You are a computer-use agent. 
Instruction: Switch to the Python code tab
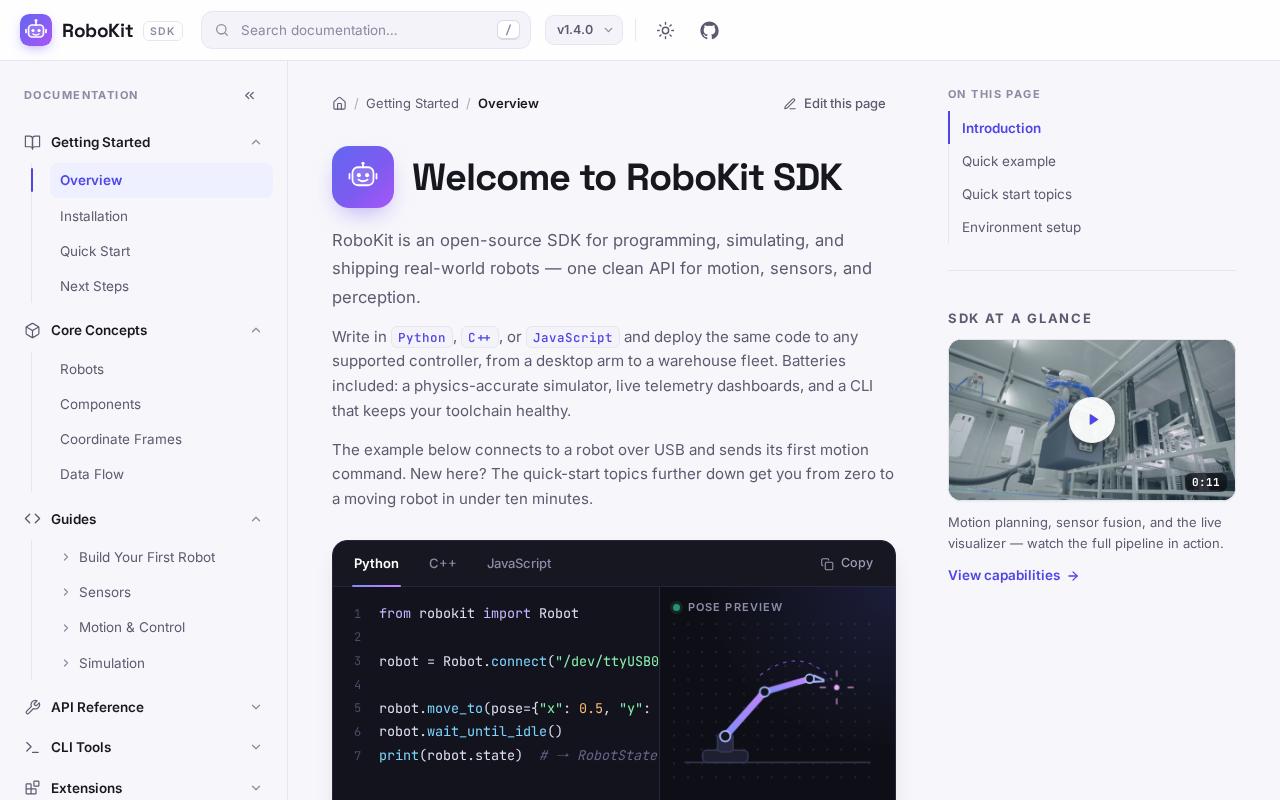[x=376, y=564]
